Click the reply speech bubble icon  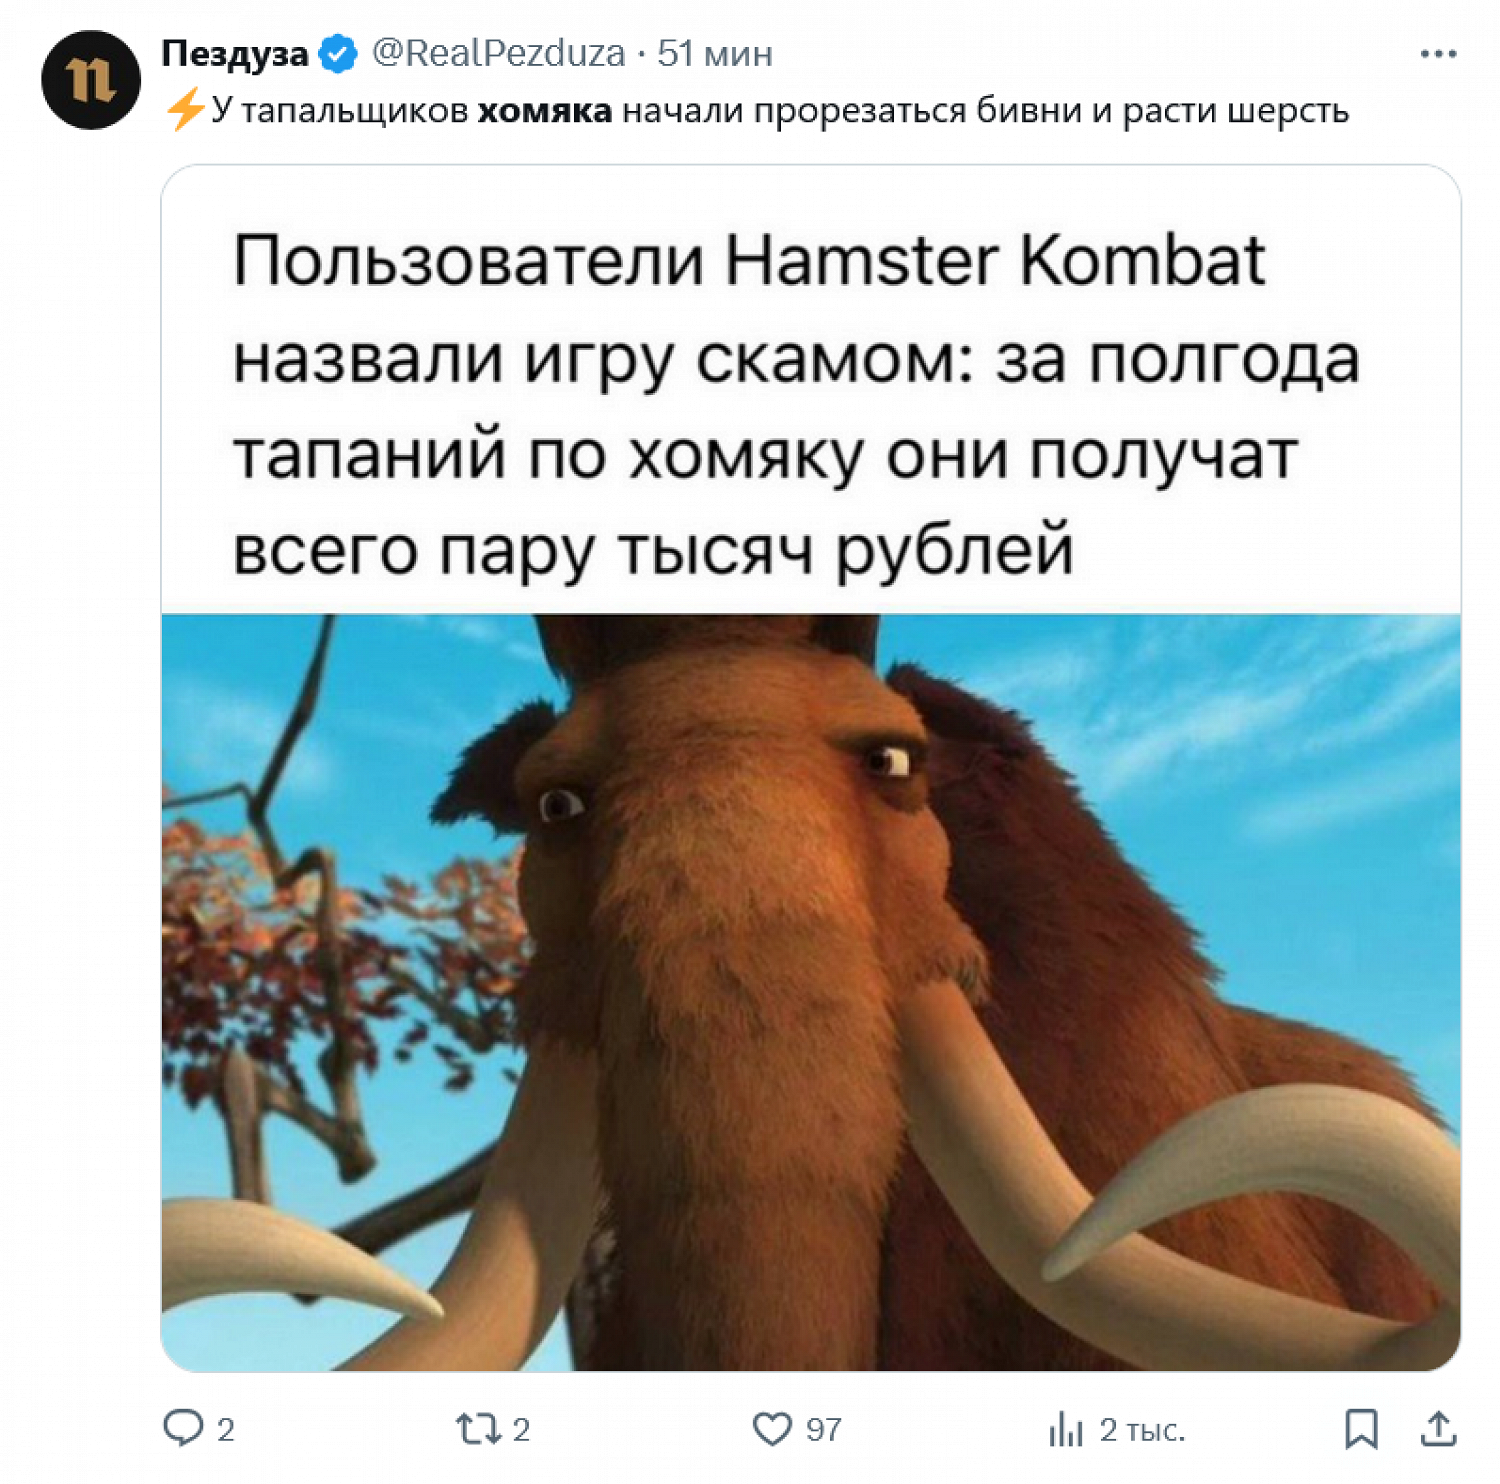tap(183, 1428)
